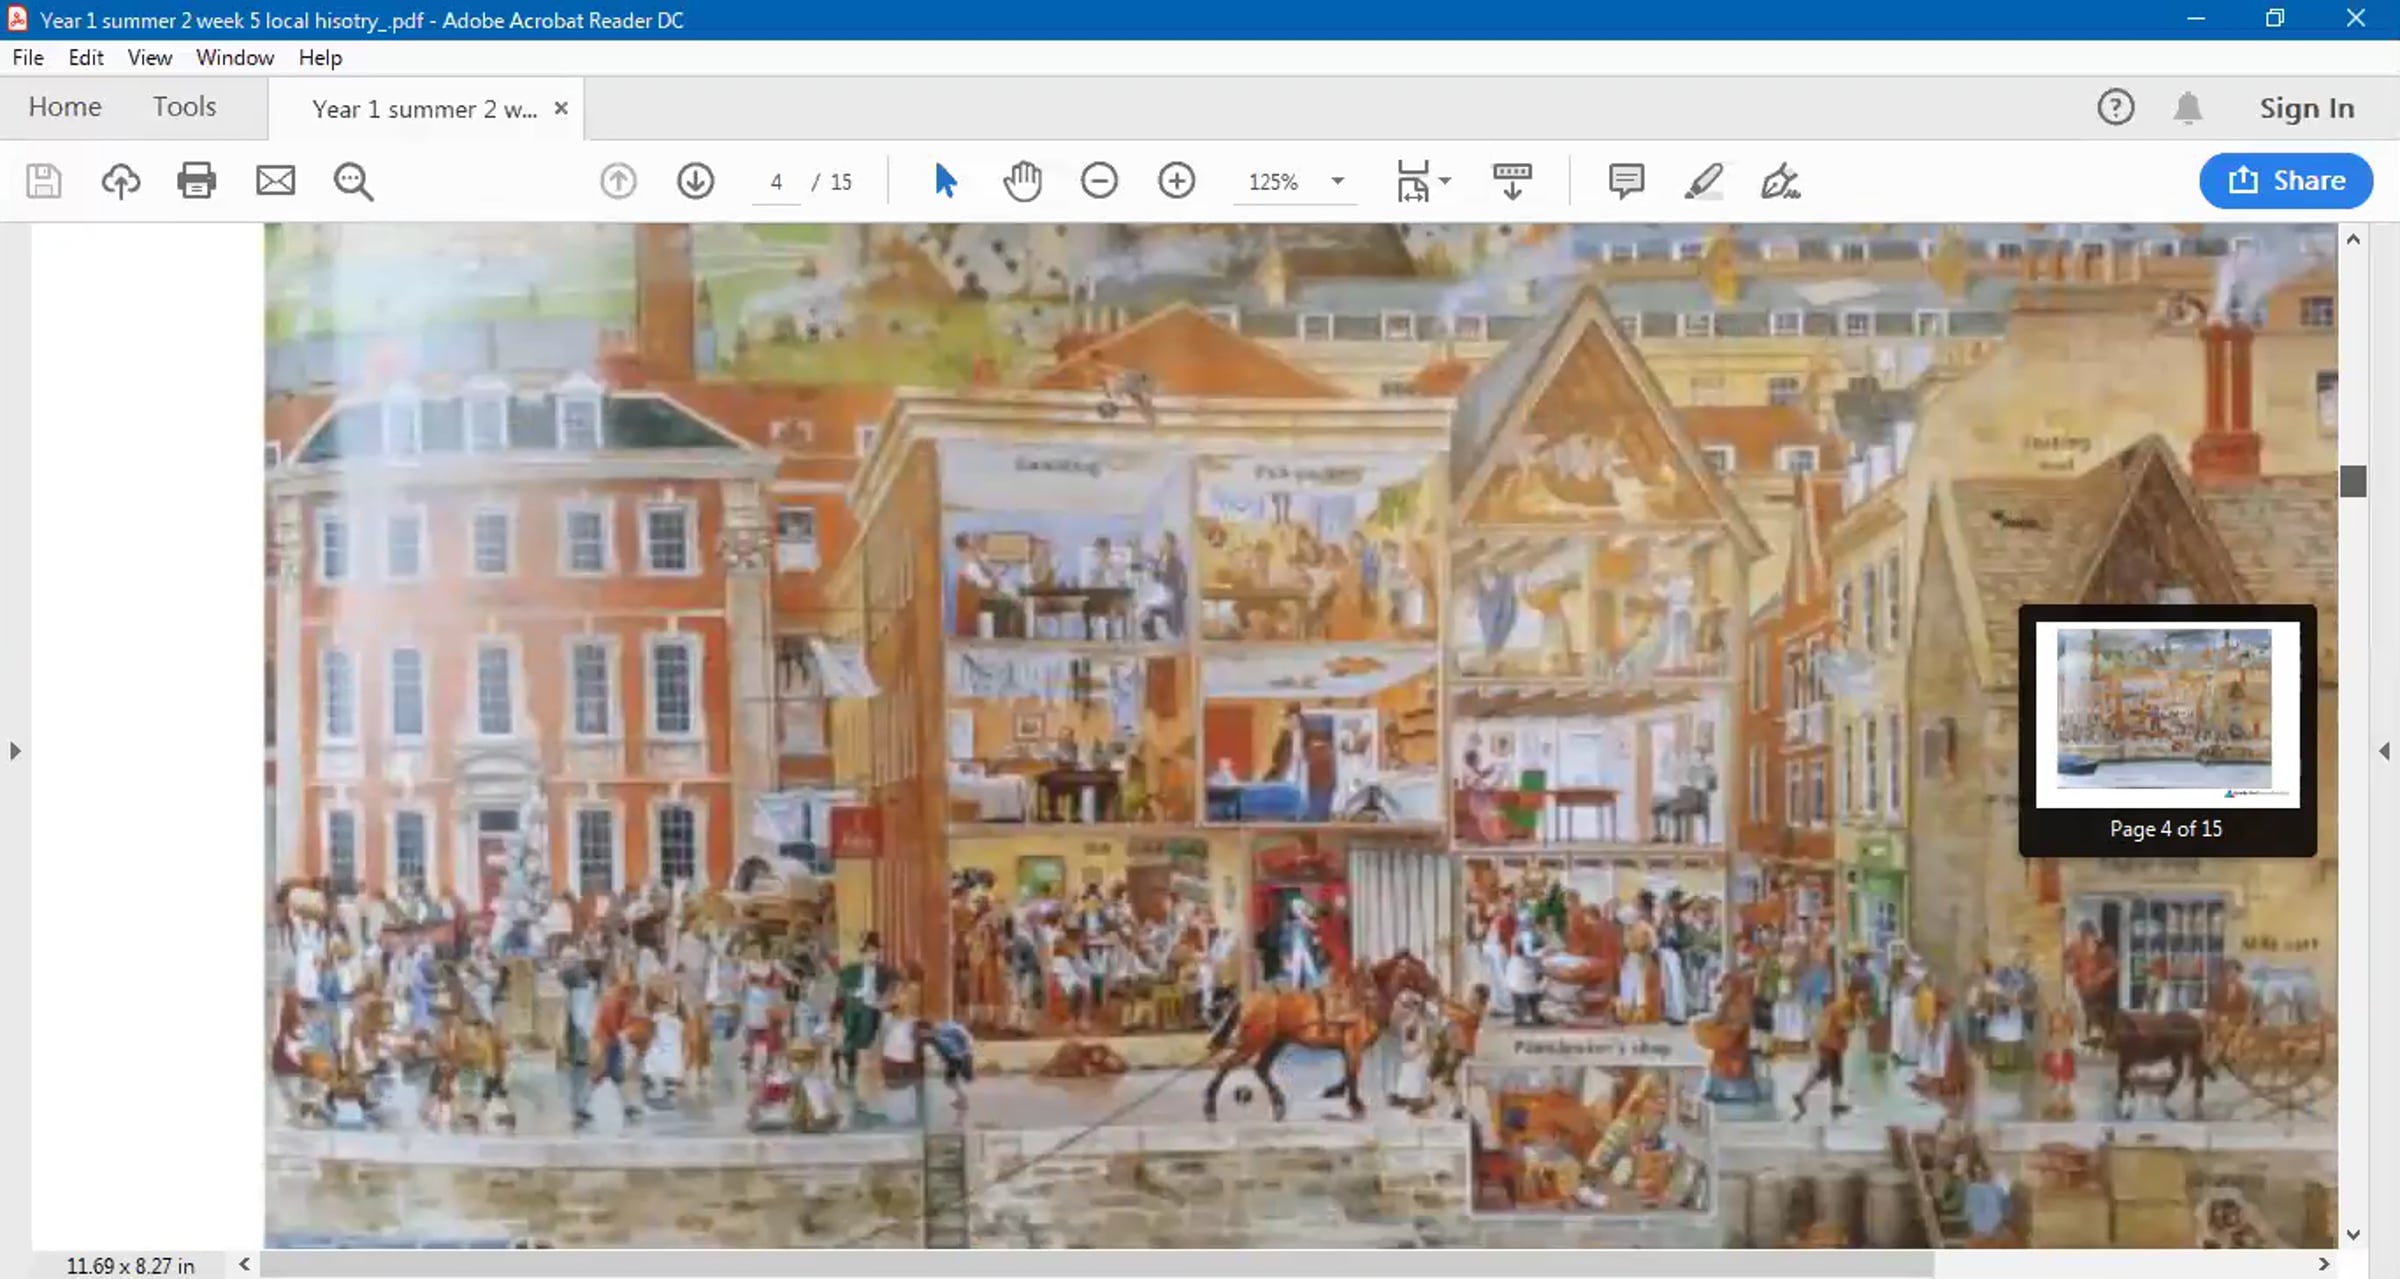Add a sticky note comment

[1626, 181]
